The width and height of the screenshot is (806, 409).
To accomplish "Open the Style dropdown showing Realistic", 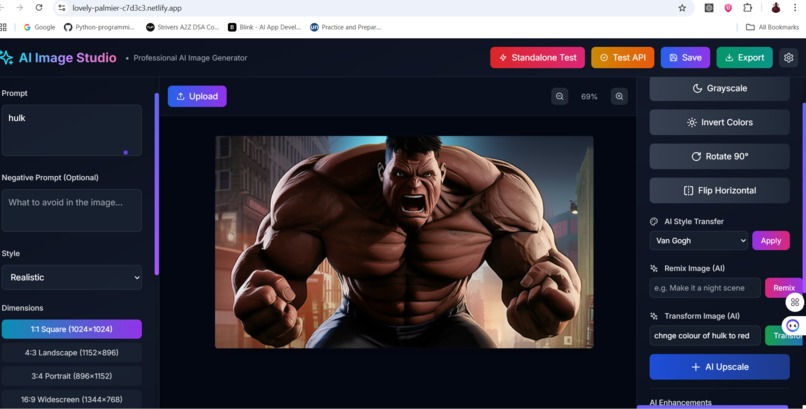I will (71, 277).
